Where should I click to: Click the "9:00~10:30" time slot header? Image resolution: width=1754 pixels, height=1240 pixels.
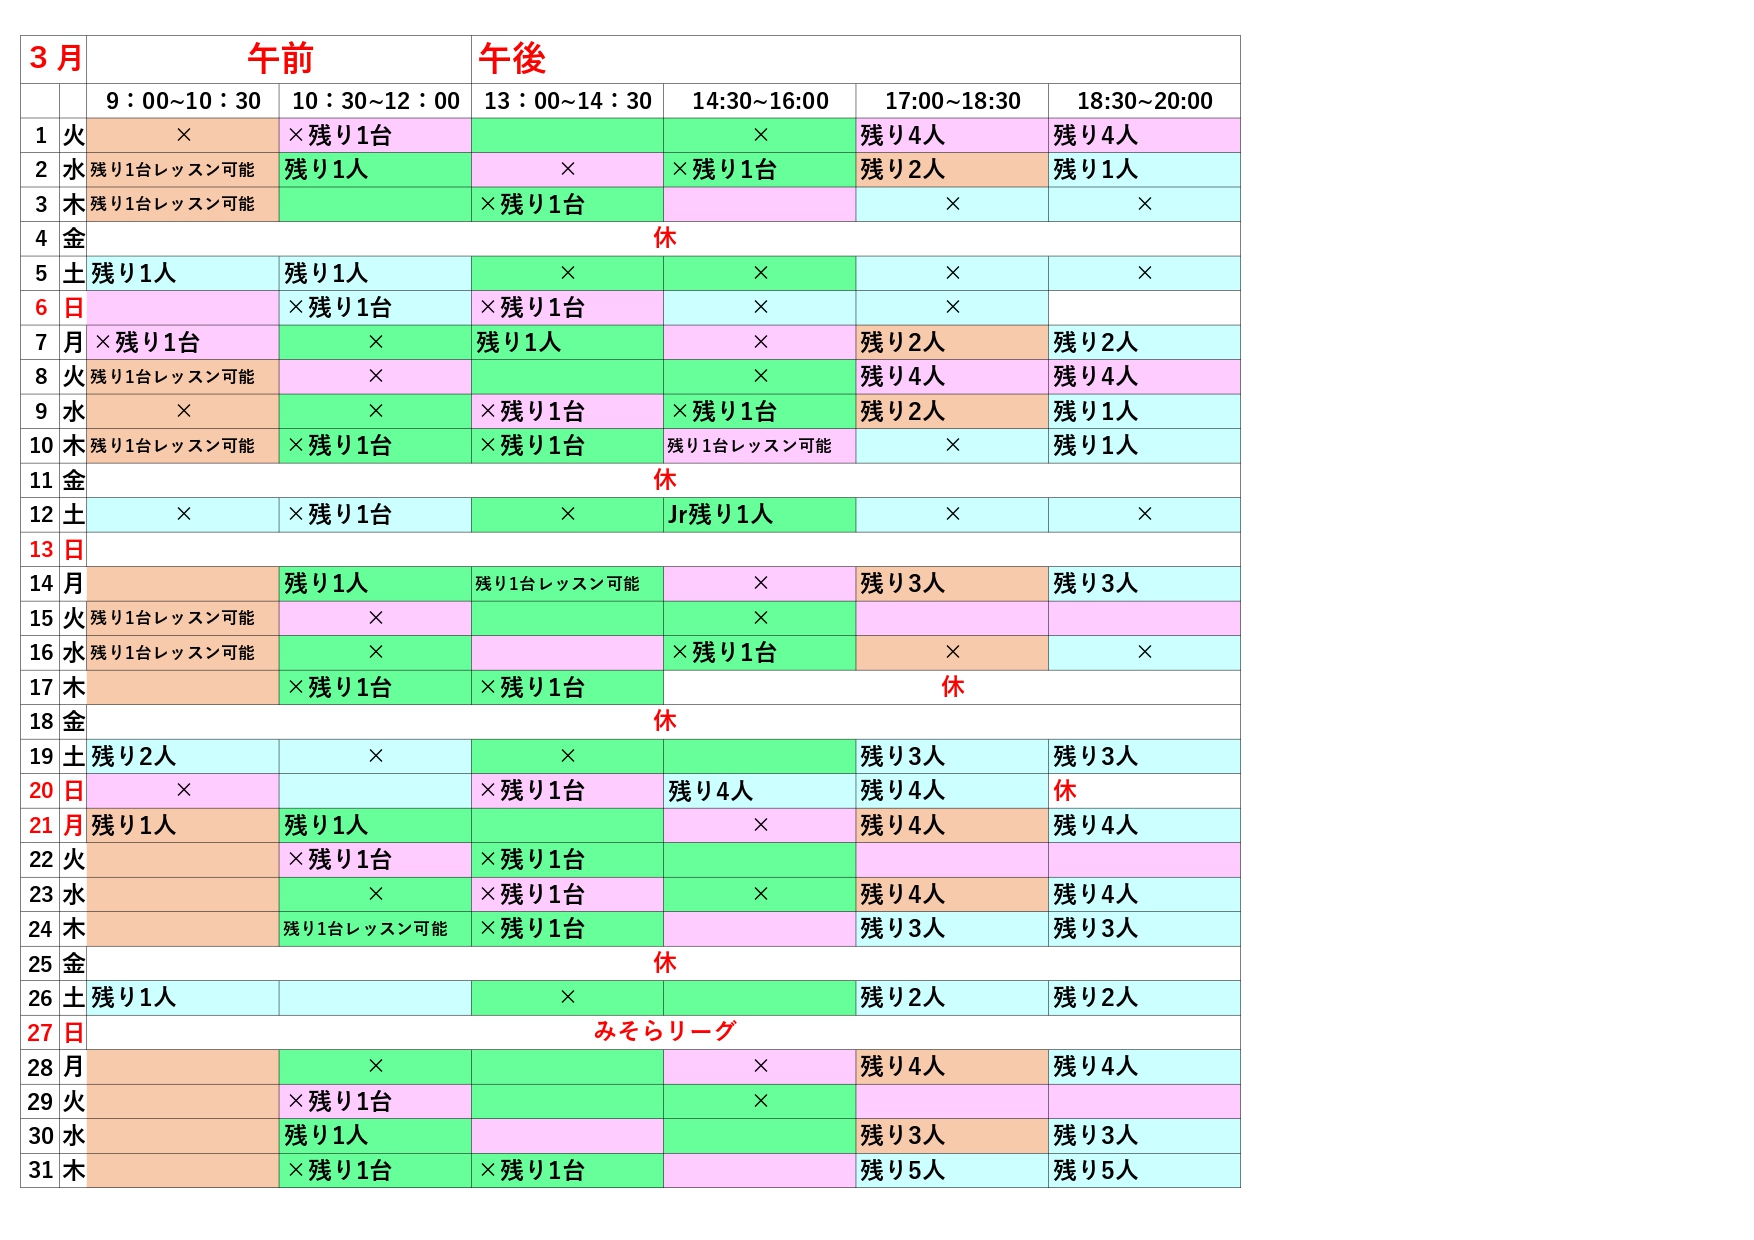click(x=183, y=101)
